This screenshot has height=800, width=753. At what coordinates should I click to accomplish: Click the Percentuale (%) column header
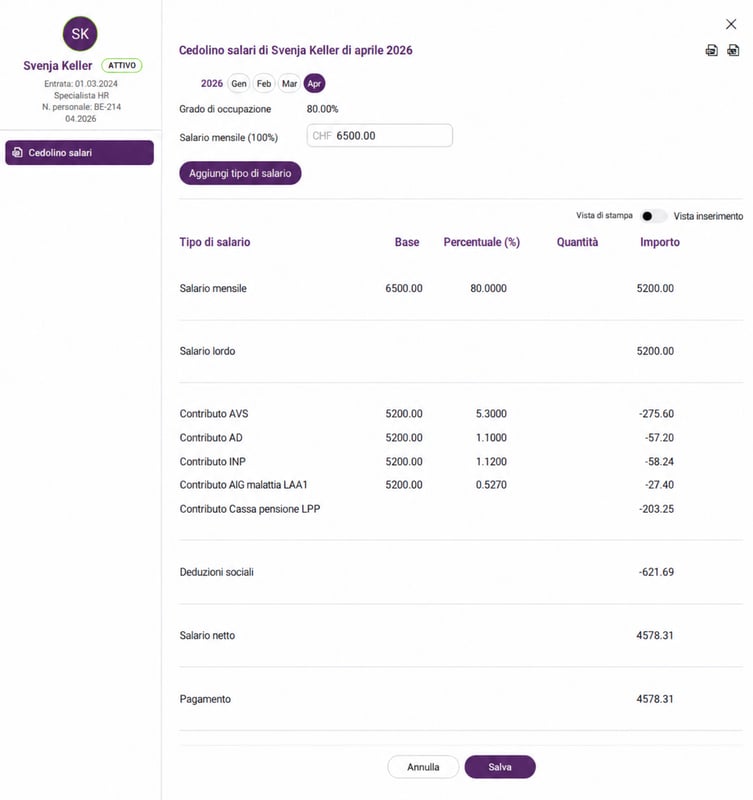[x=482, y=242]
